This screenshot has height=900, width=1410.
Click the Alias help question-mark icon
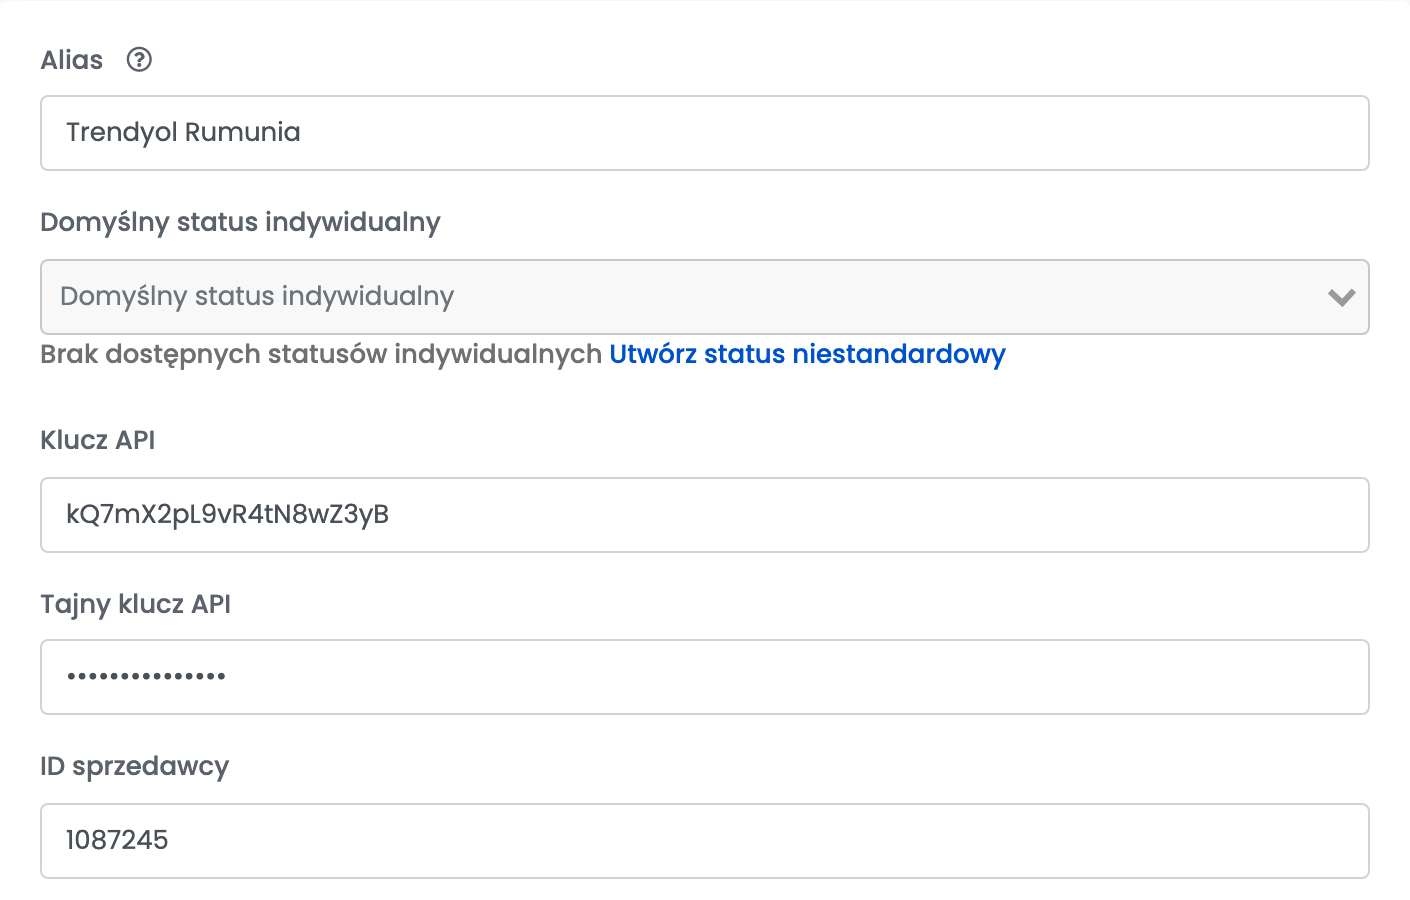coord(139,60)
